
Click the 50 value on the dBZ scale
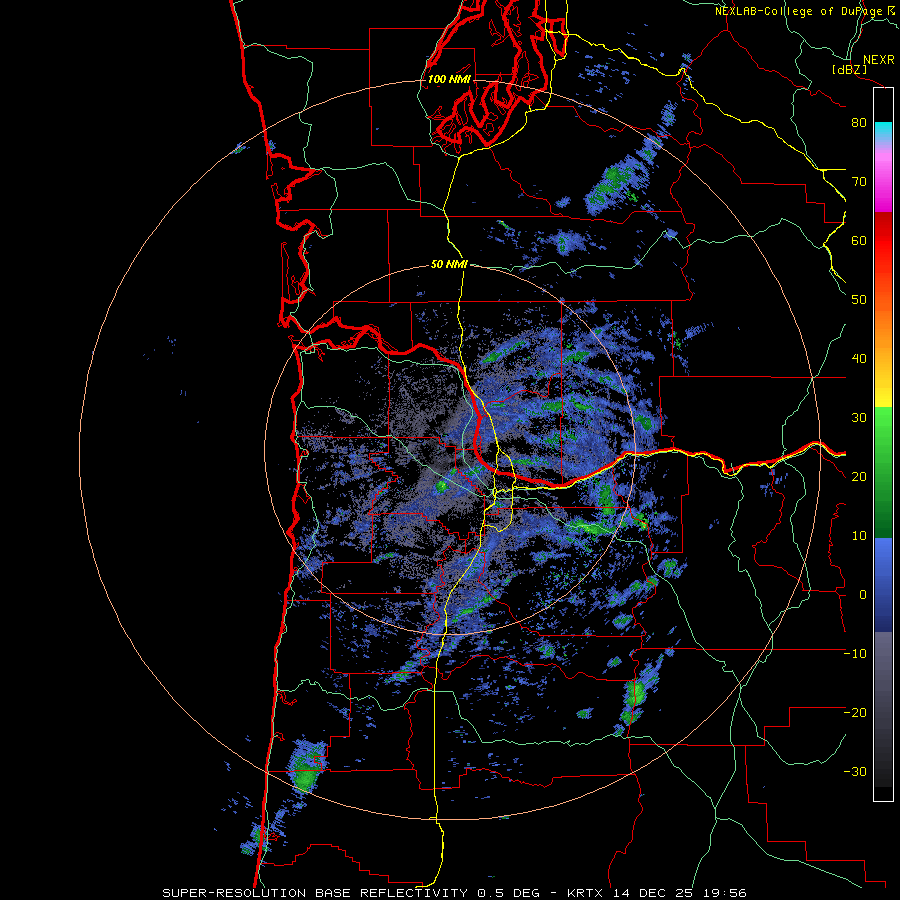(859, 300)
